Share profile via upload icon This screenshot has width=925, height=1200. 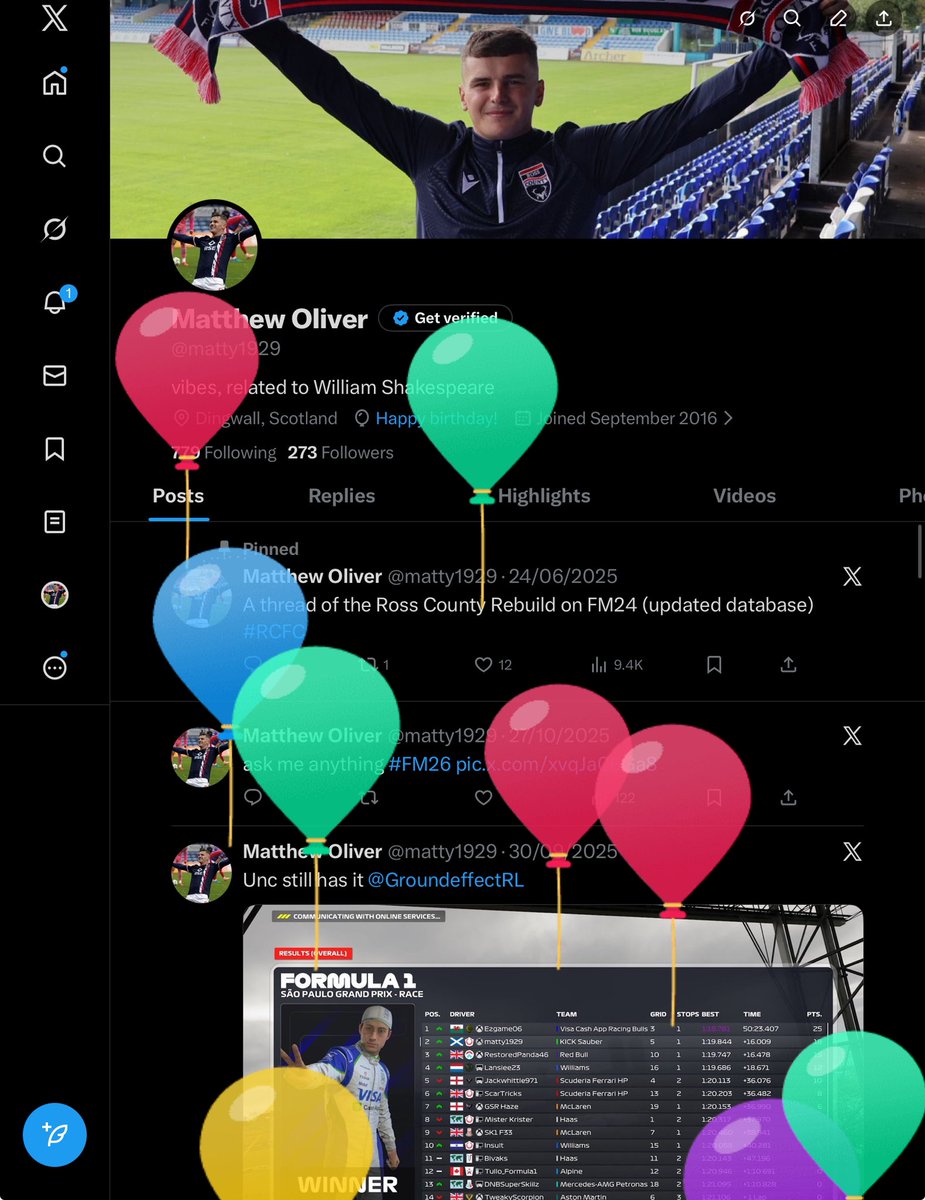click(x=883, y=18)
